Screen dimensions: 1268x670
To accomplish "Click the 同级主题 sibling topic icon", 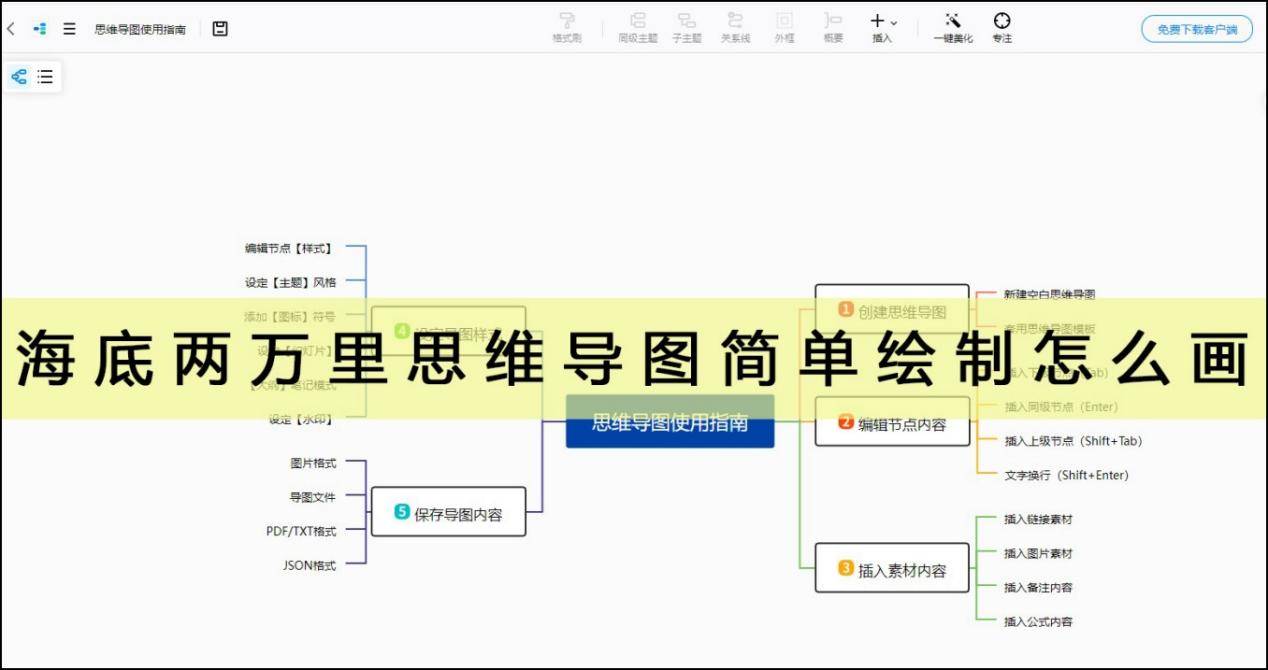I will point(638,28).
